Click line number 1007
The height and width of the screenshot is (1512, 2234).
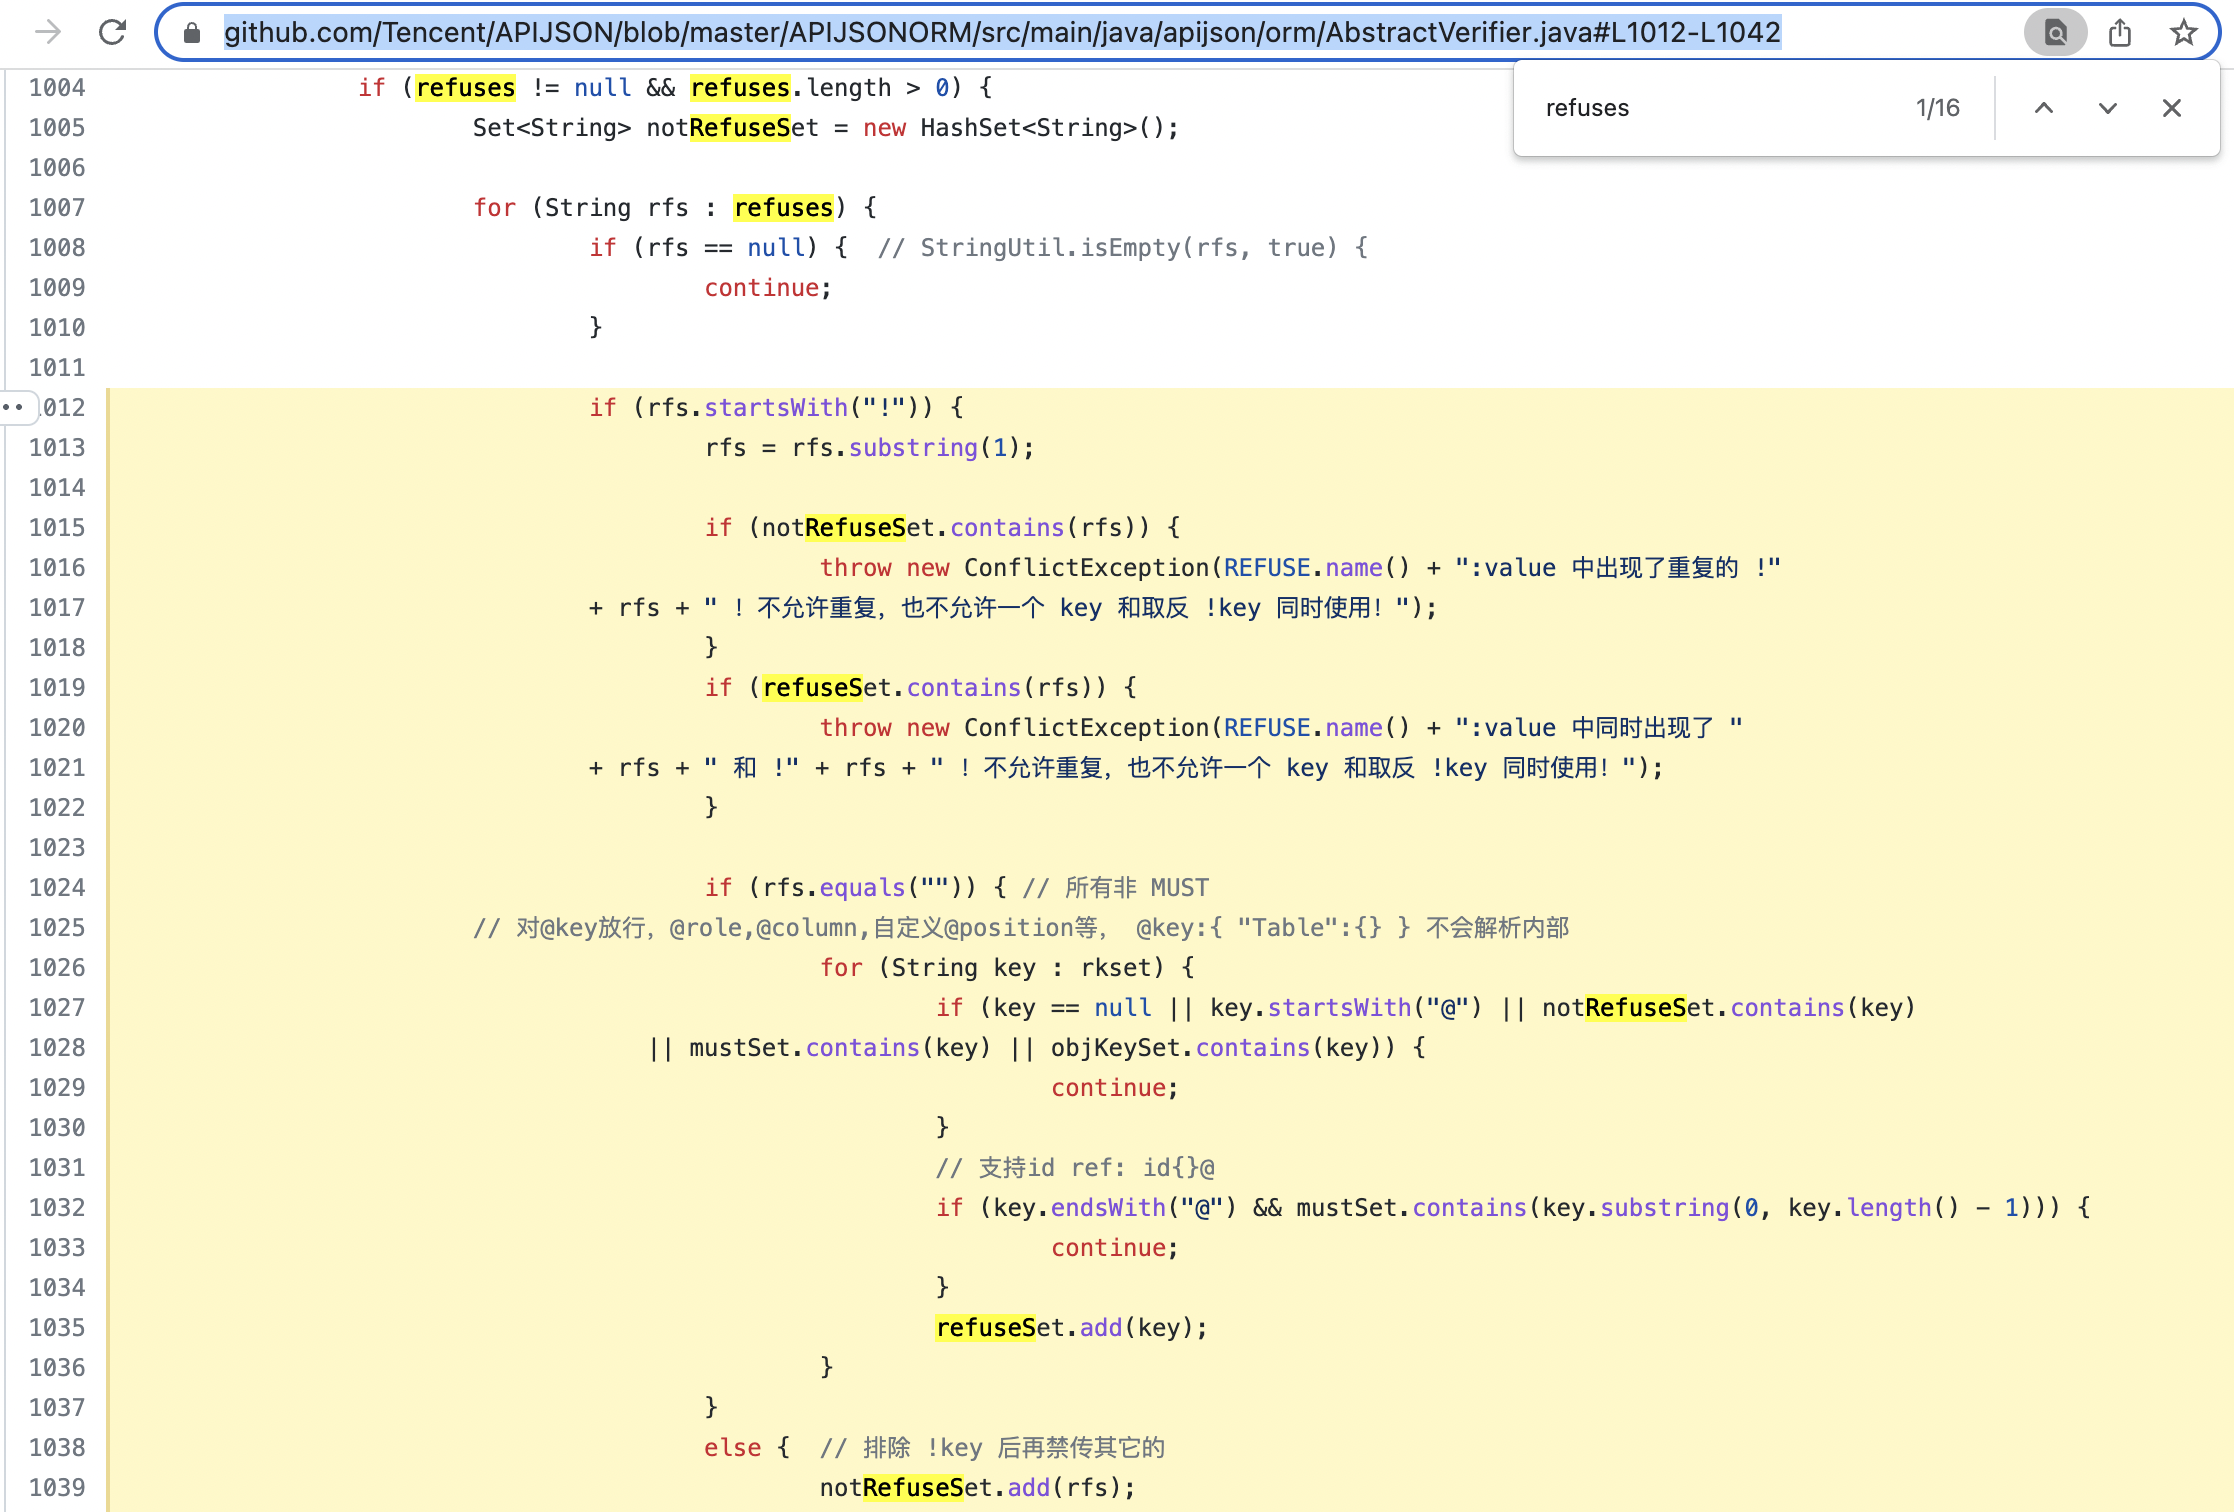pos(57,208)
